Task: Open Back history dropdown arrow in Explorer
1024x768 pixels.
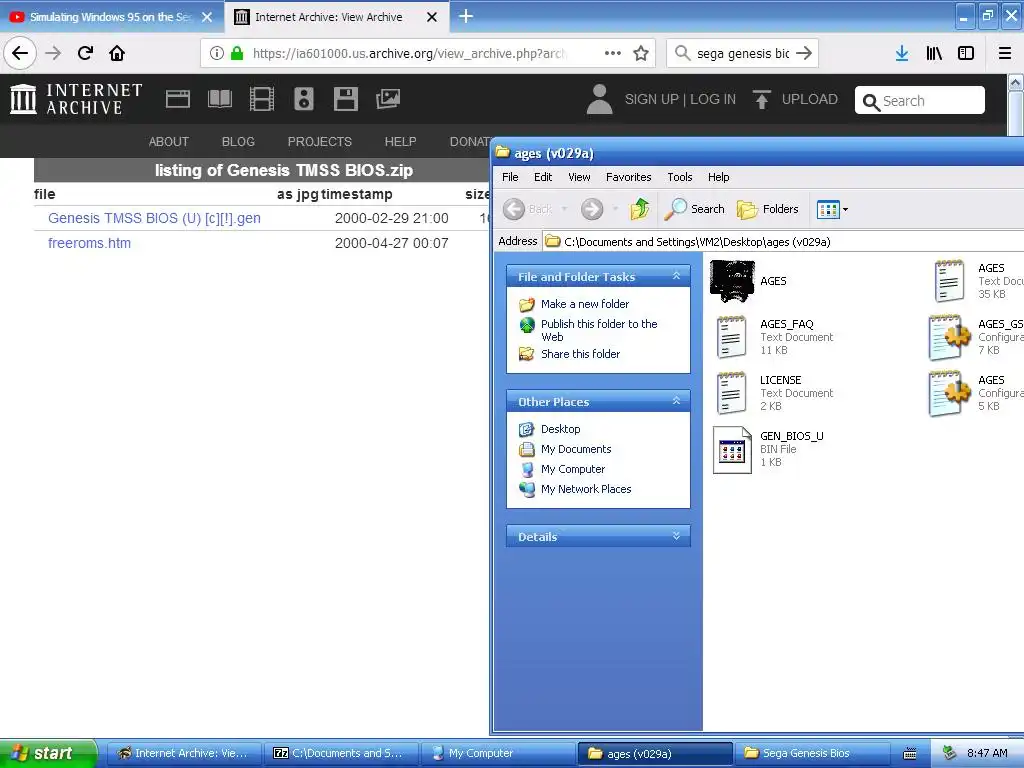Action: pos(564,209)
